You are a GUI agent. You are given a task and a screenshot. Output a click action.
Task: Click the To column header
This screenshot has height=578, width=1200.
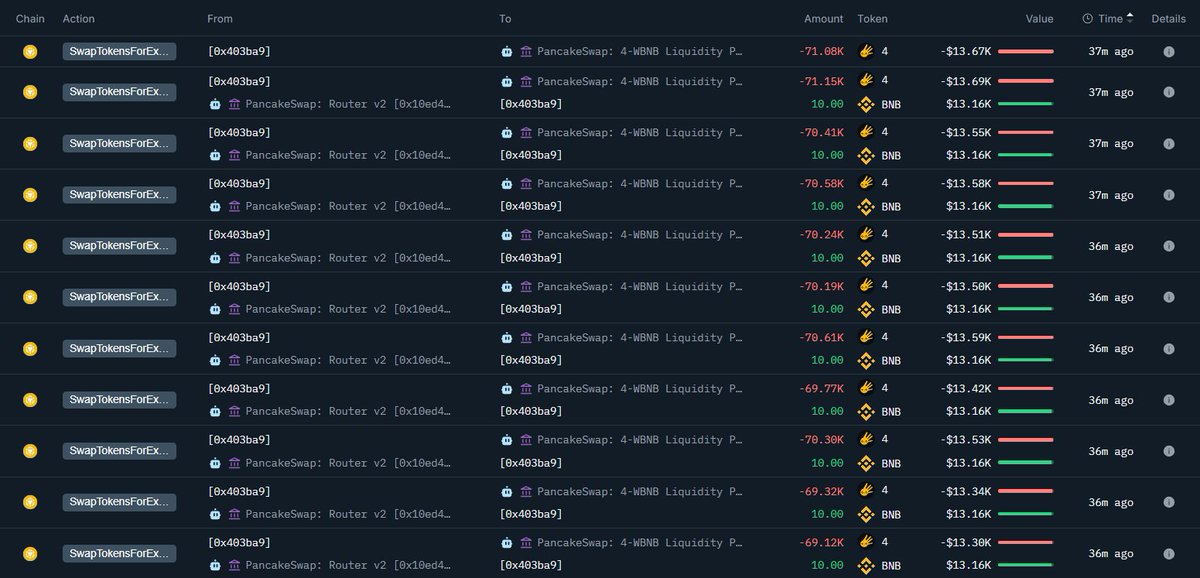(506, 19)
